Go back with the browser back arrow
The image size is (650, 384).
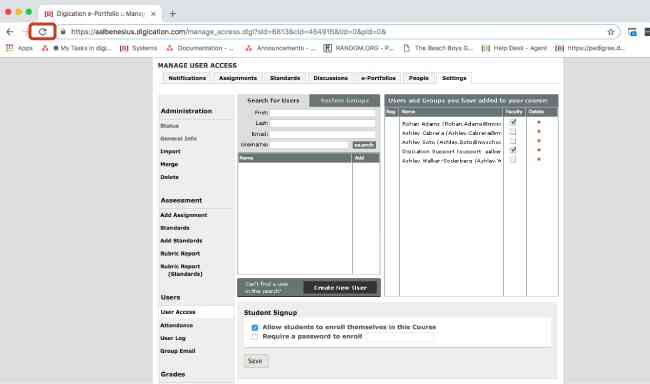click(x=10, y=32)
